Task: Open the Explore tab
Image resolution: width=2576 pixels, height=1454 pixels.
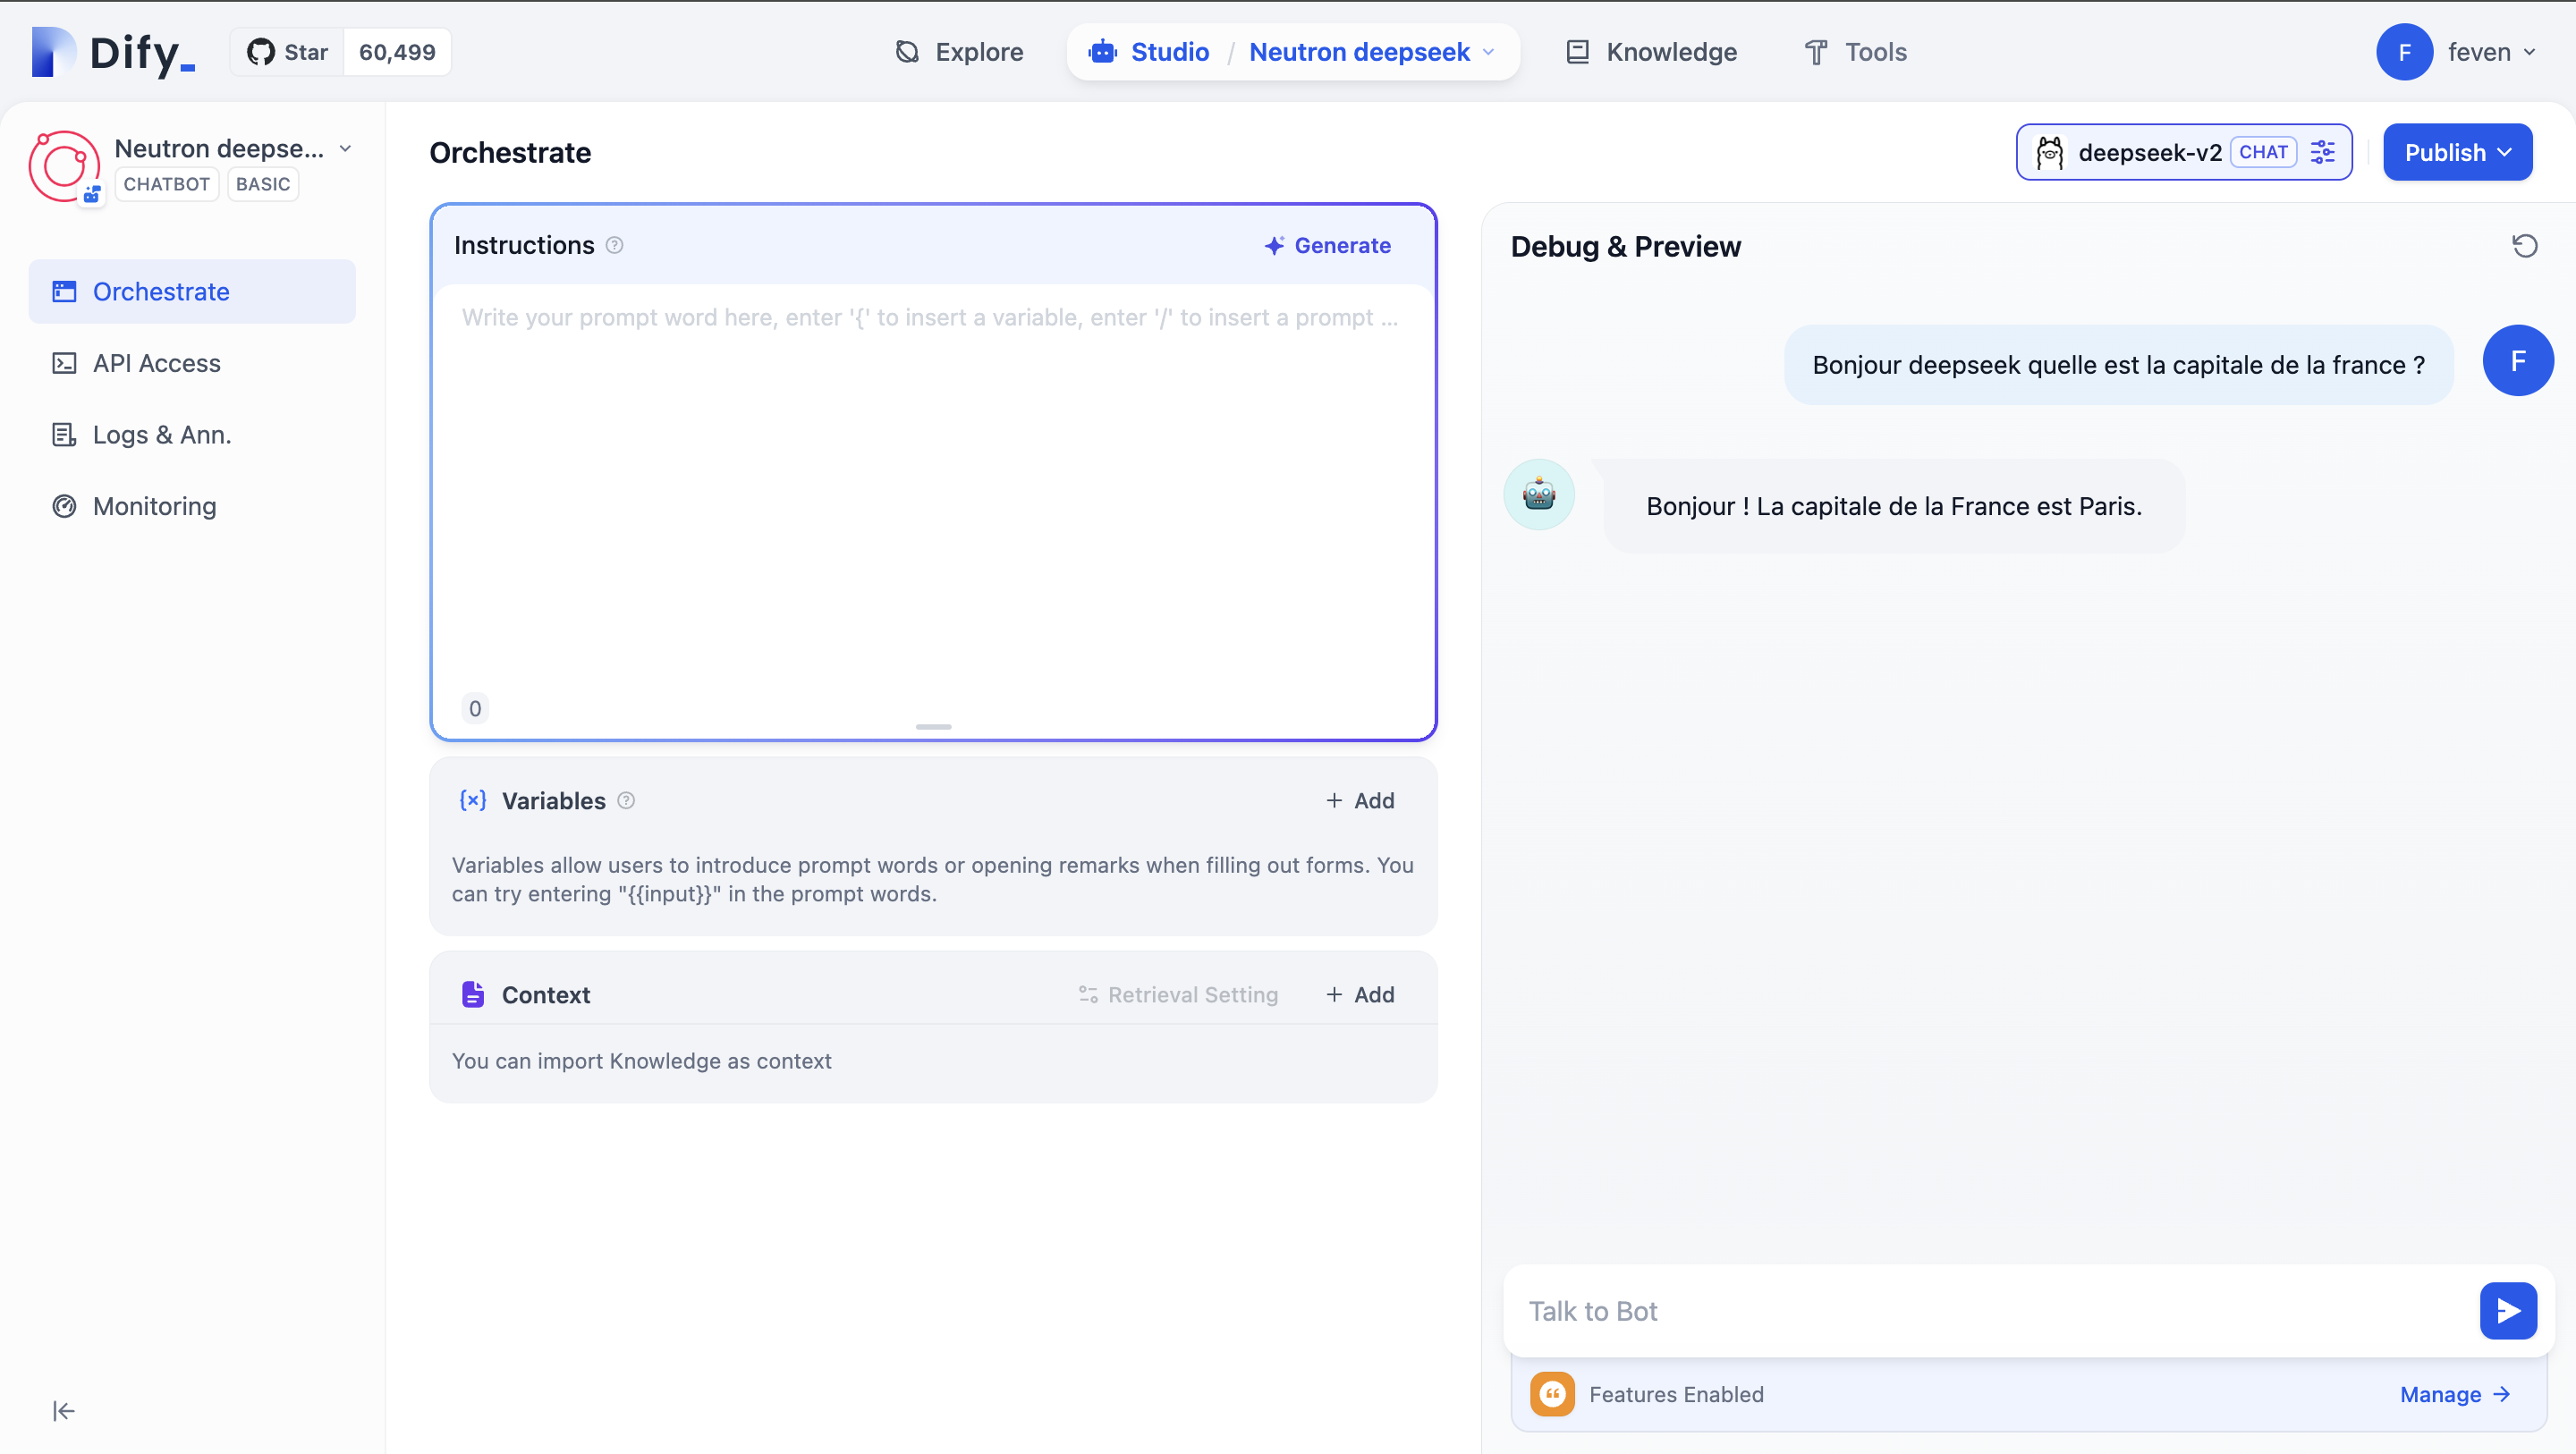Action: coord(959,52)
